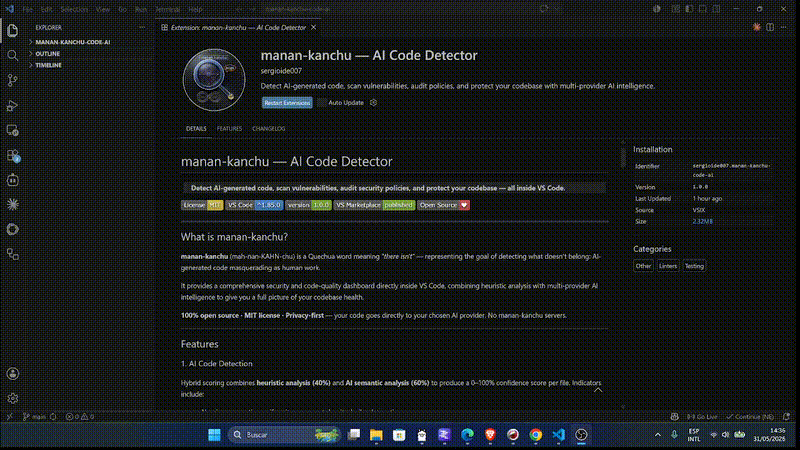The height and width of the screenshot is (450, 800).
Task: Open the editor More Actions ellipsis
Action: (x=784, y=27)
